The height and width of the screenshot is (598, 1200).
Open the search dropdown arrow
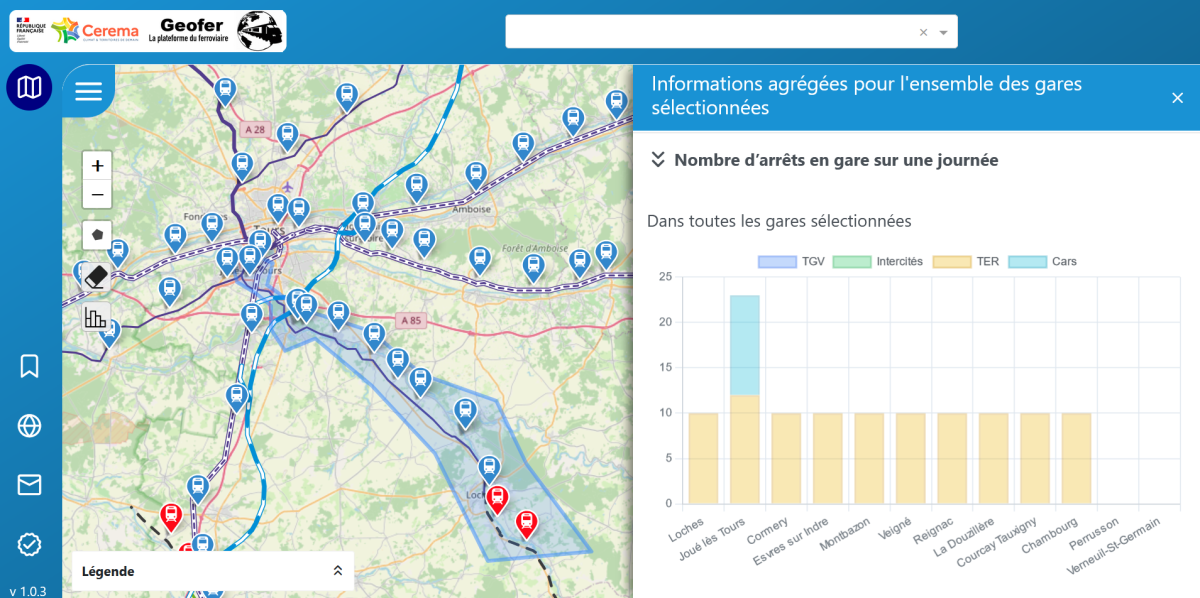(943, 32)
